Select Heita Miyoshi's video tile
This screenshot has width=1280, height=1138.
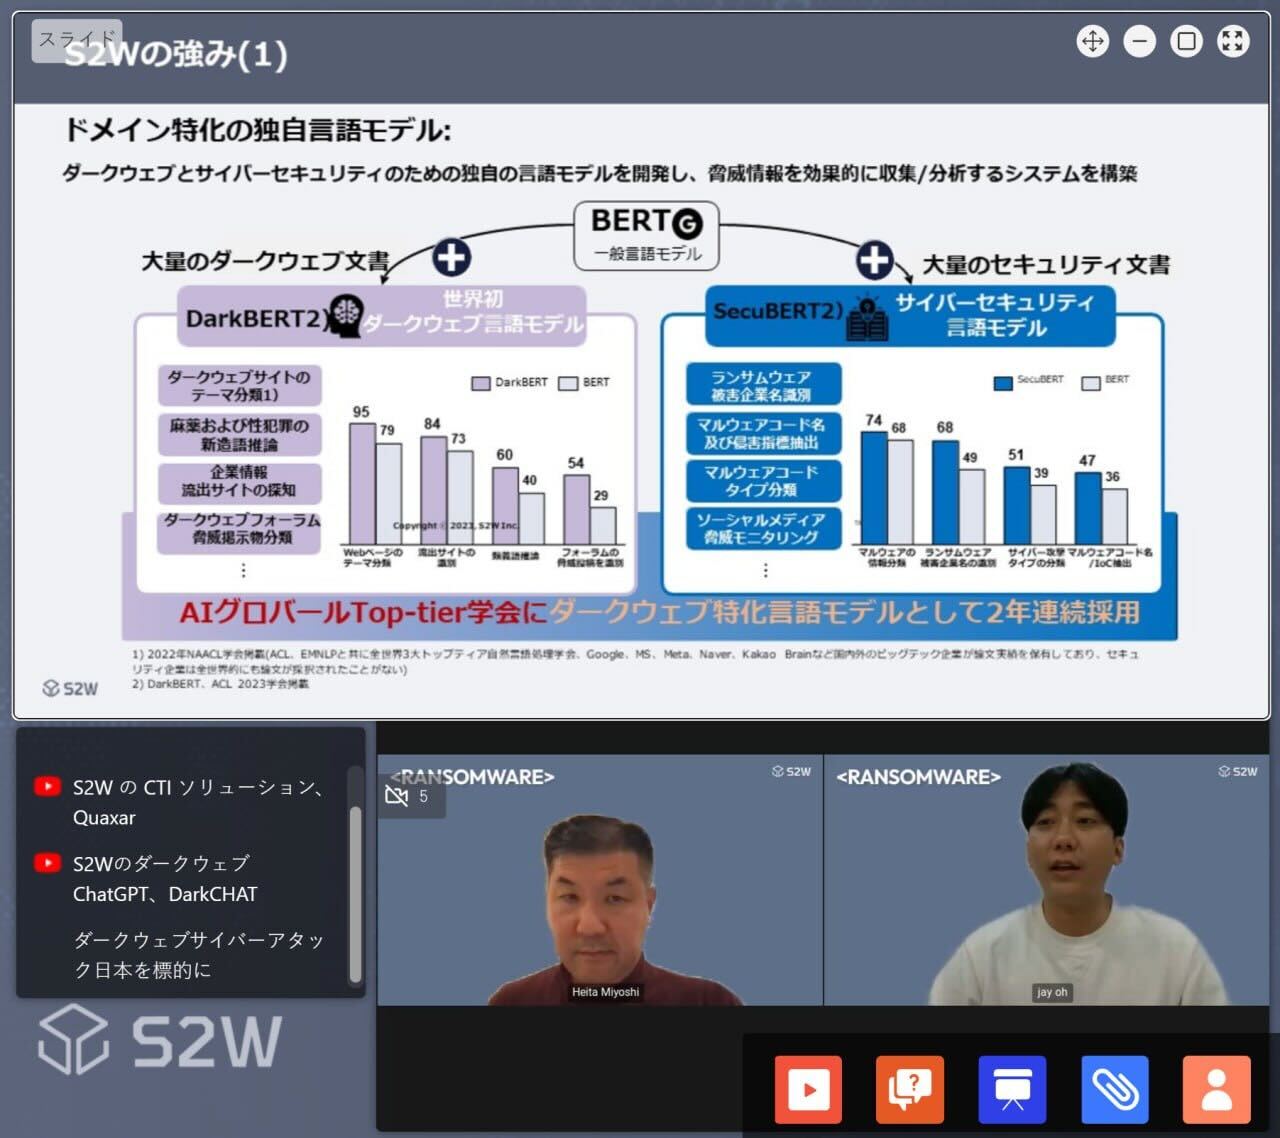tap(600, 880)
